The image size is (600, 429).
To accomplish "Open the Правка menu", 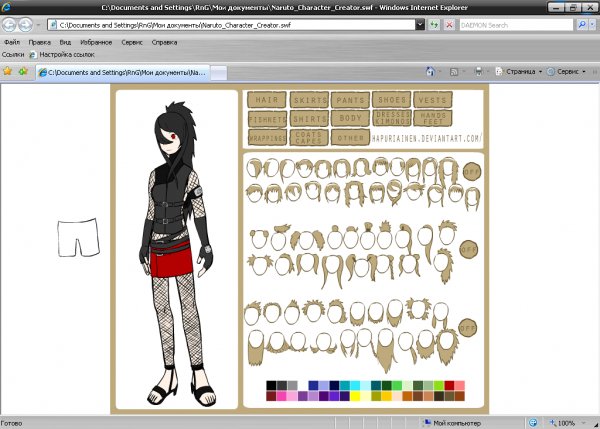I will click(39, 42).
